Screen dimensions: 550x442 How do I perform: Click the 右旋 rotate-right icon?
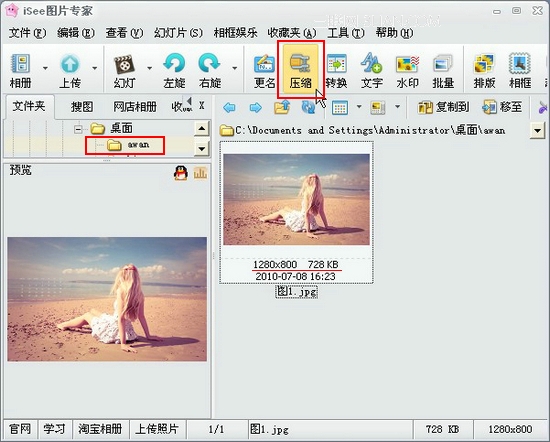(x=210, y=71)
